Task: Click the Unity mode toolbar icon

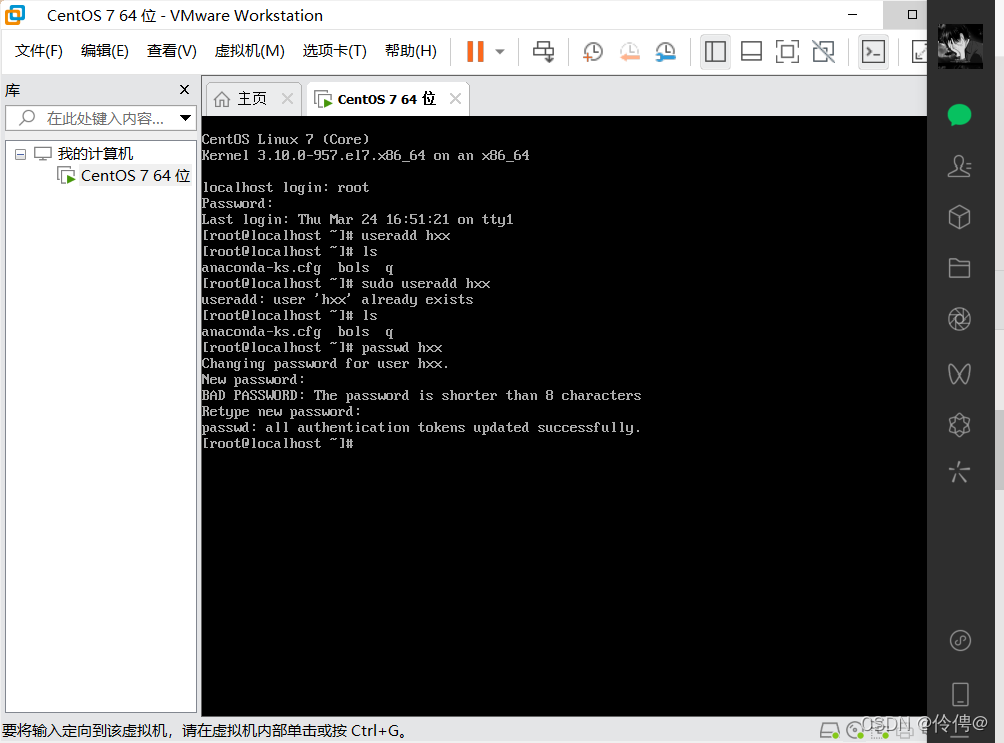Action: point(823,51)
